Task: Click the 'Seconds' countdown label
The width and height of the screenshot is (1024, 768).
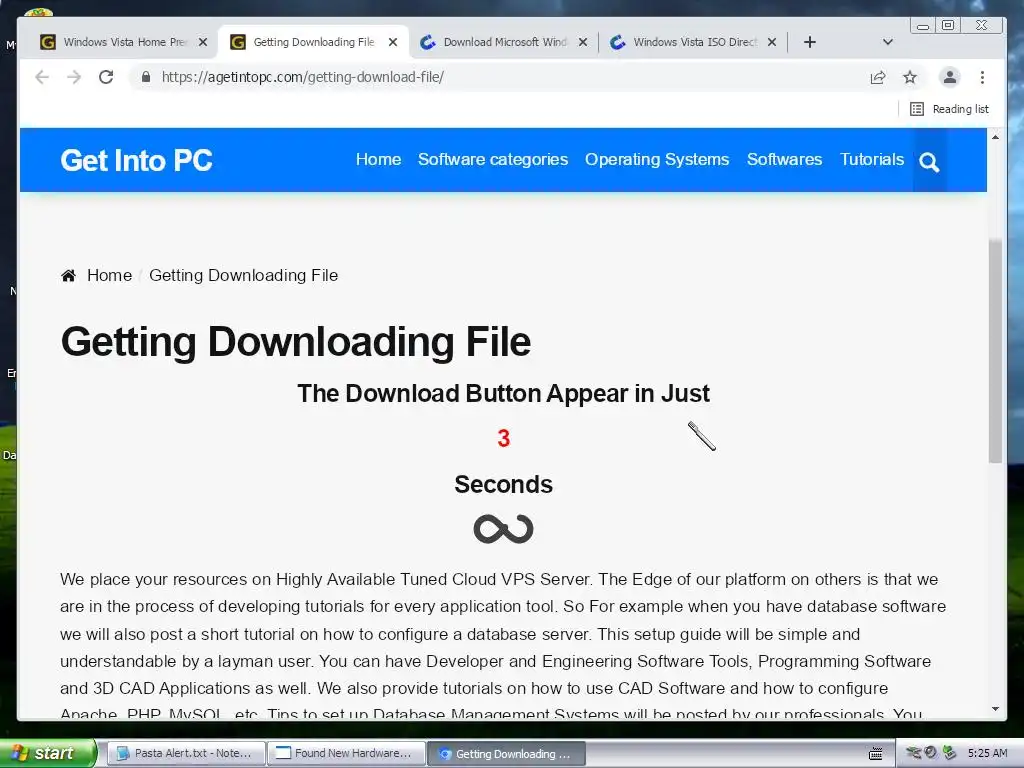Action: (504, 485)
